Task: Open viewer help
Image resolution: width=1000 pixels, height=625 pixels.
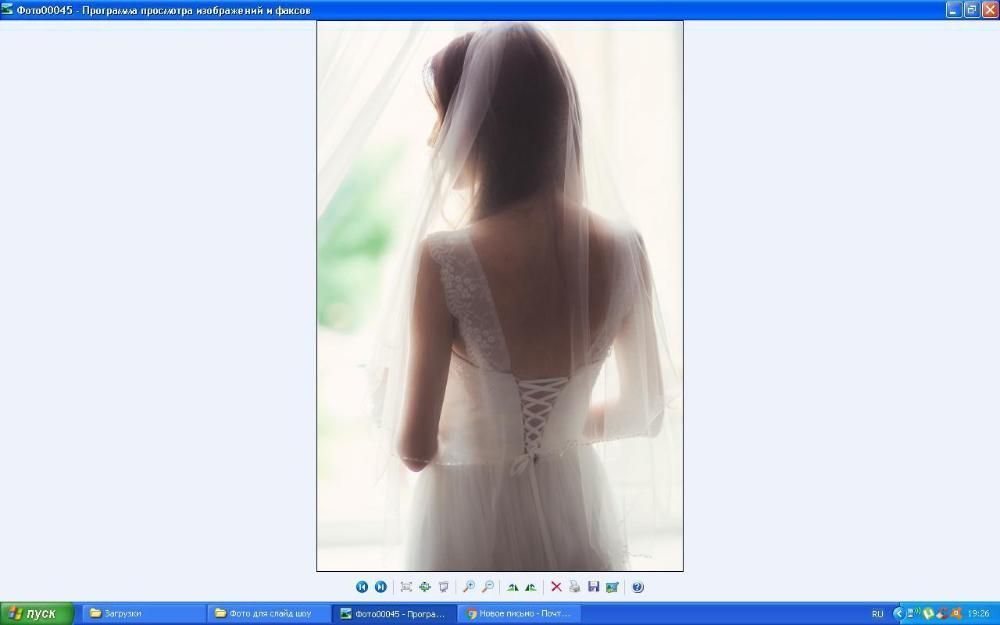Action: (x=638, y=587)
